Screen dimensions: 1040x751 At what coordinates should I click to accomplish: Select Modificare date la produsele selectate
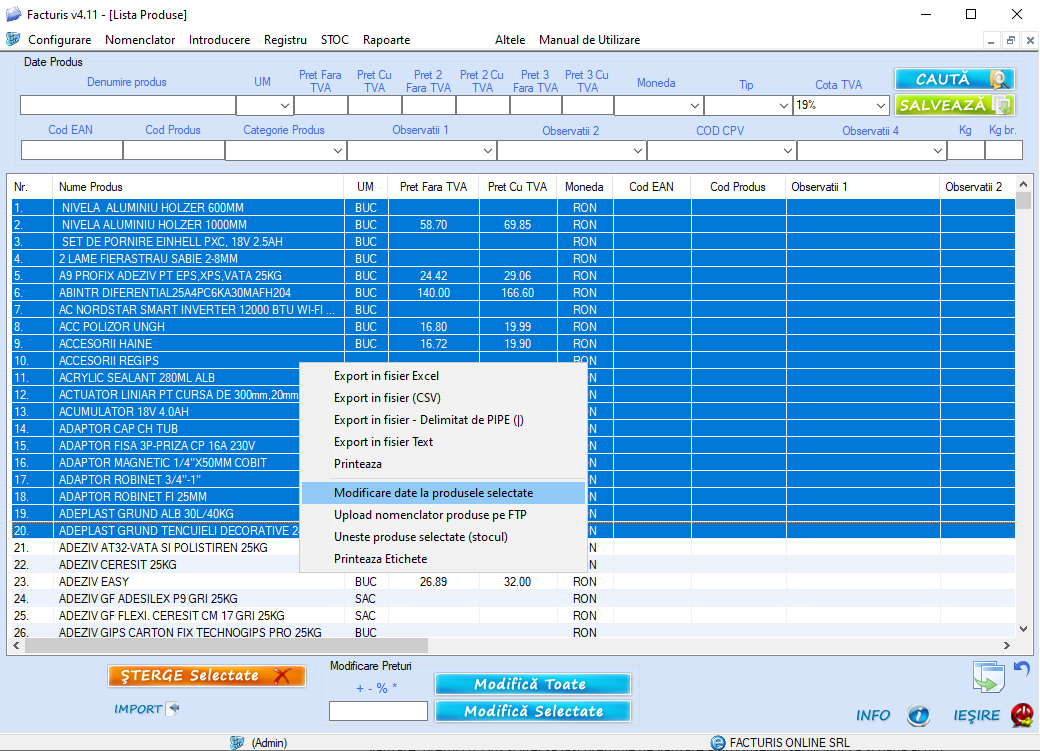(443, 493)
